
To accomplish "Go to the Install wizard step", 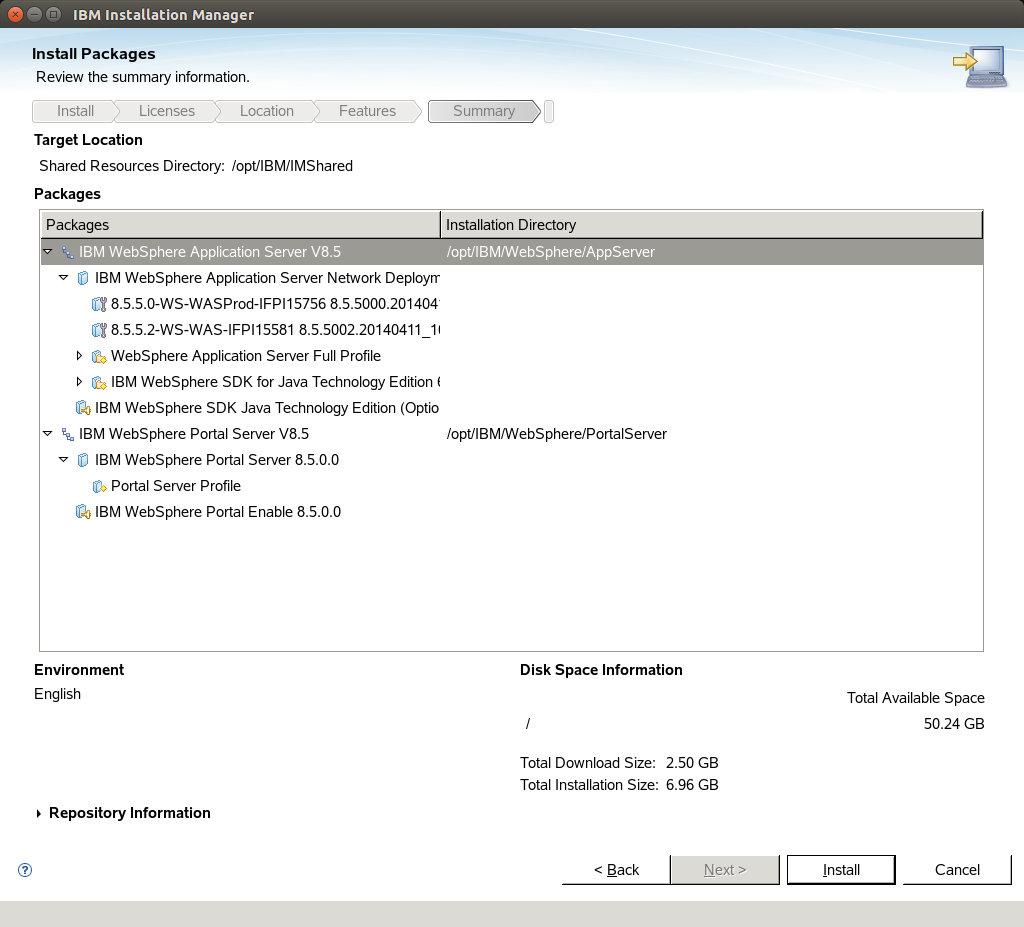I will 75,111.
